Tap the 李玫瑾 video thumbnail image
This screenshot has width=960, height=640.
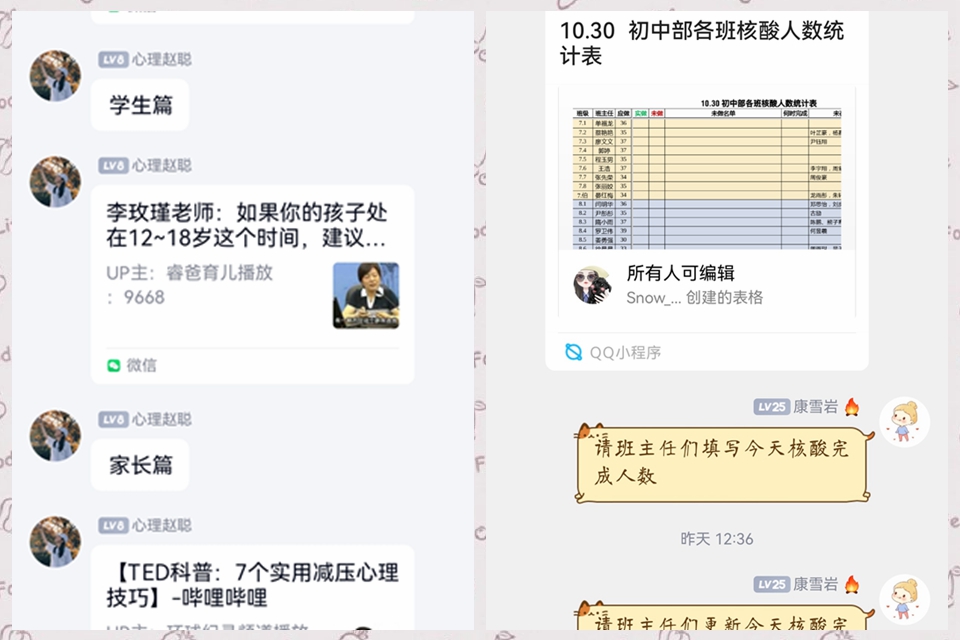tap(366, 295)
